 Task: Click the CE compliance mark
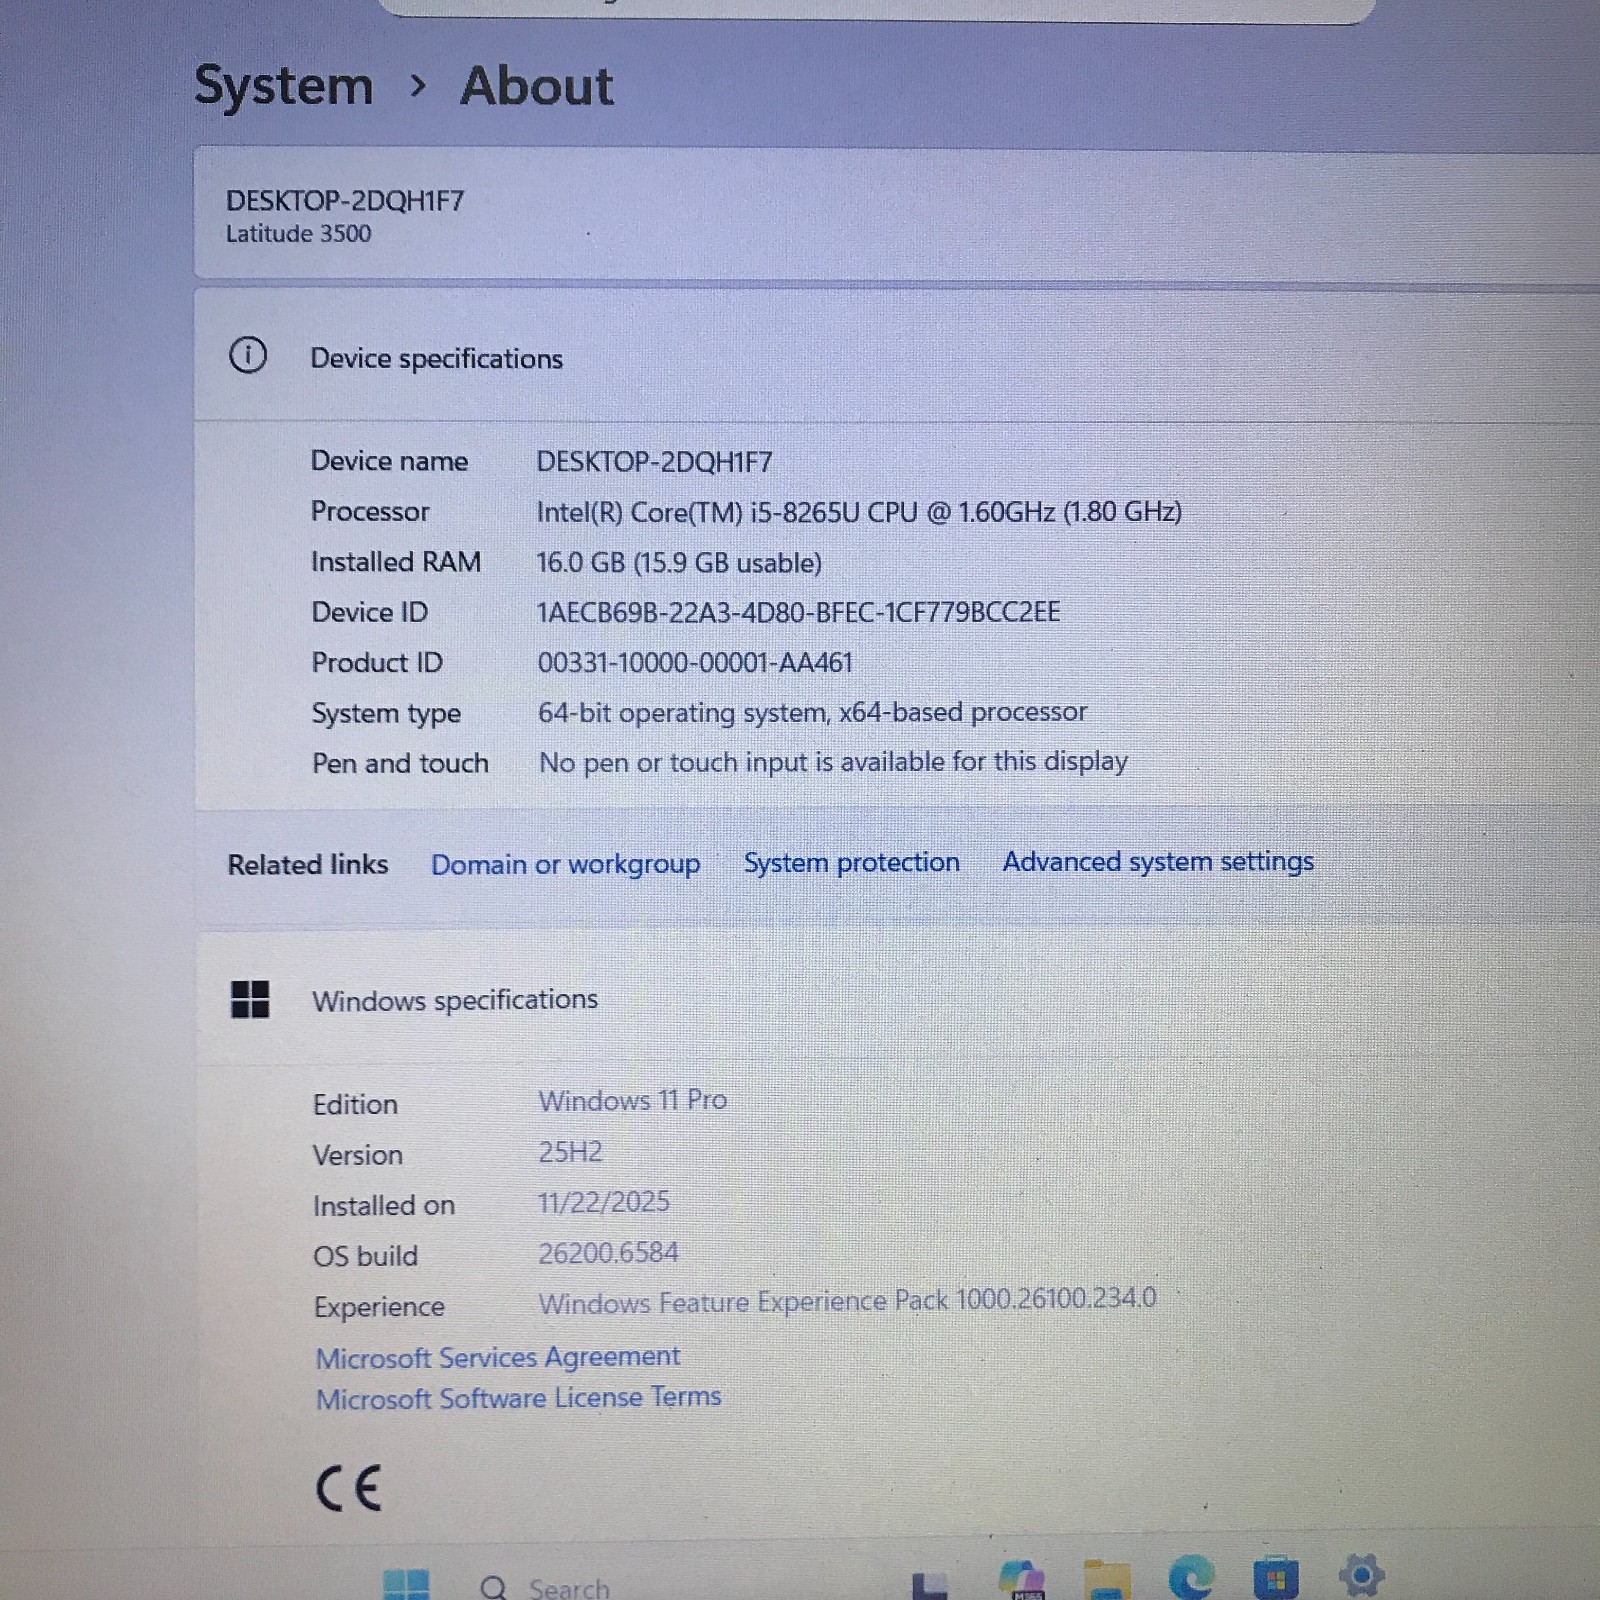[x=349, y=1487]
